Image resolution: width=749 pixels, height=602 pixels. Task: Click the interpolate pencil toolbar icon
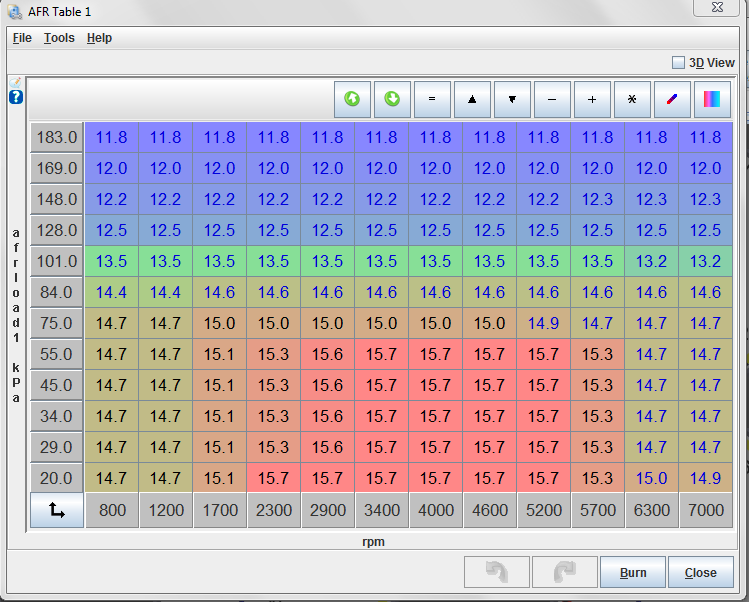click(x=672, y=99)
